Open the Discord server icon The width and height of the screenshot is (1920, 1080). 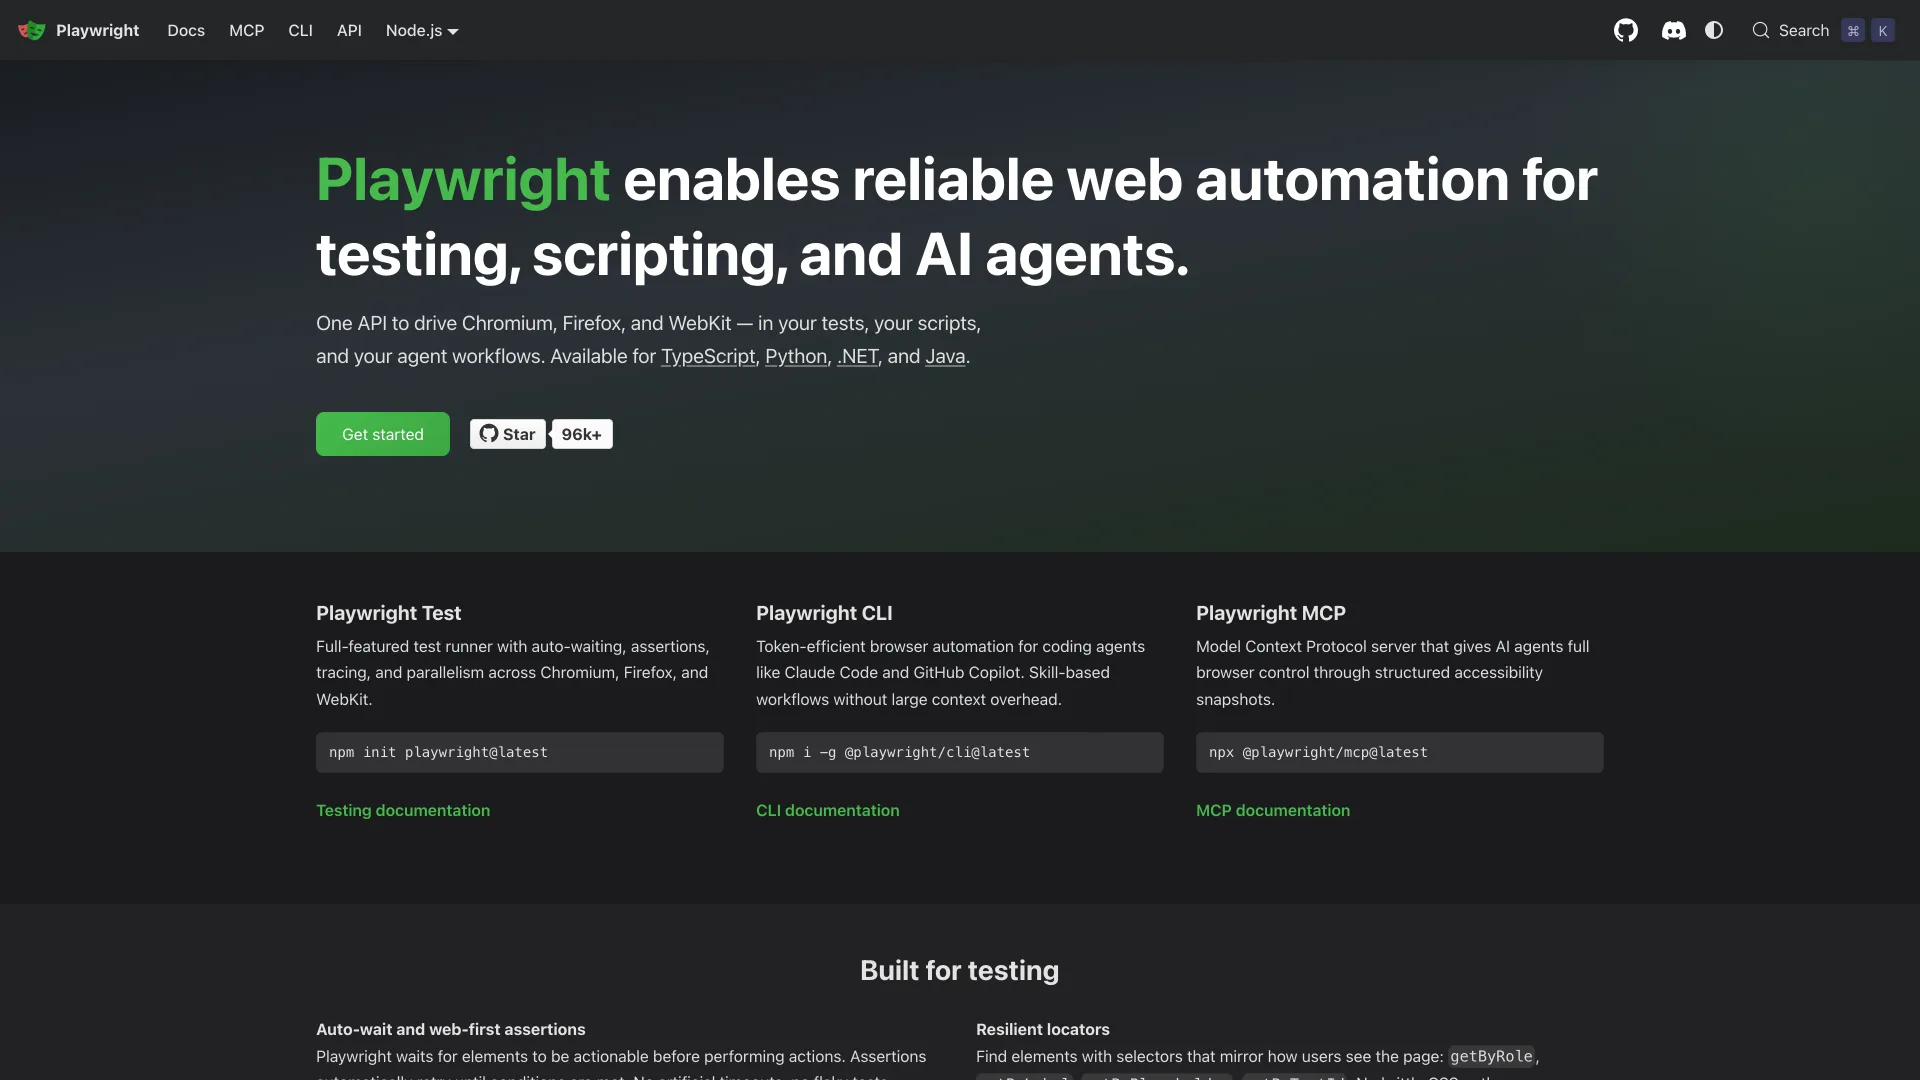click(1673, 31)
